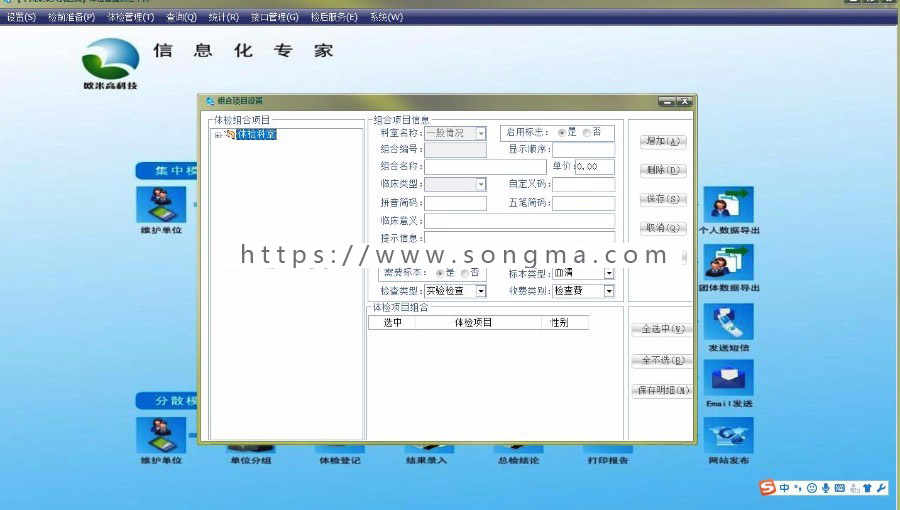The height and width of the screenshot is (510, 900).
Task: Click the 全选中(Y) button
Action: point(662,329)
